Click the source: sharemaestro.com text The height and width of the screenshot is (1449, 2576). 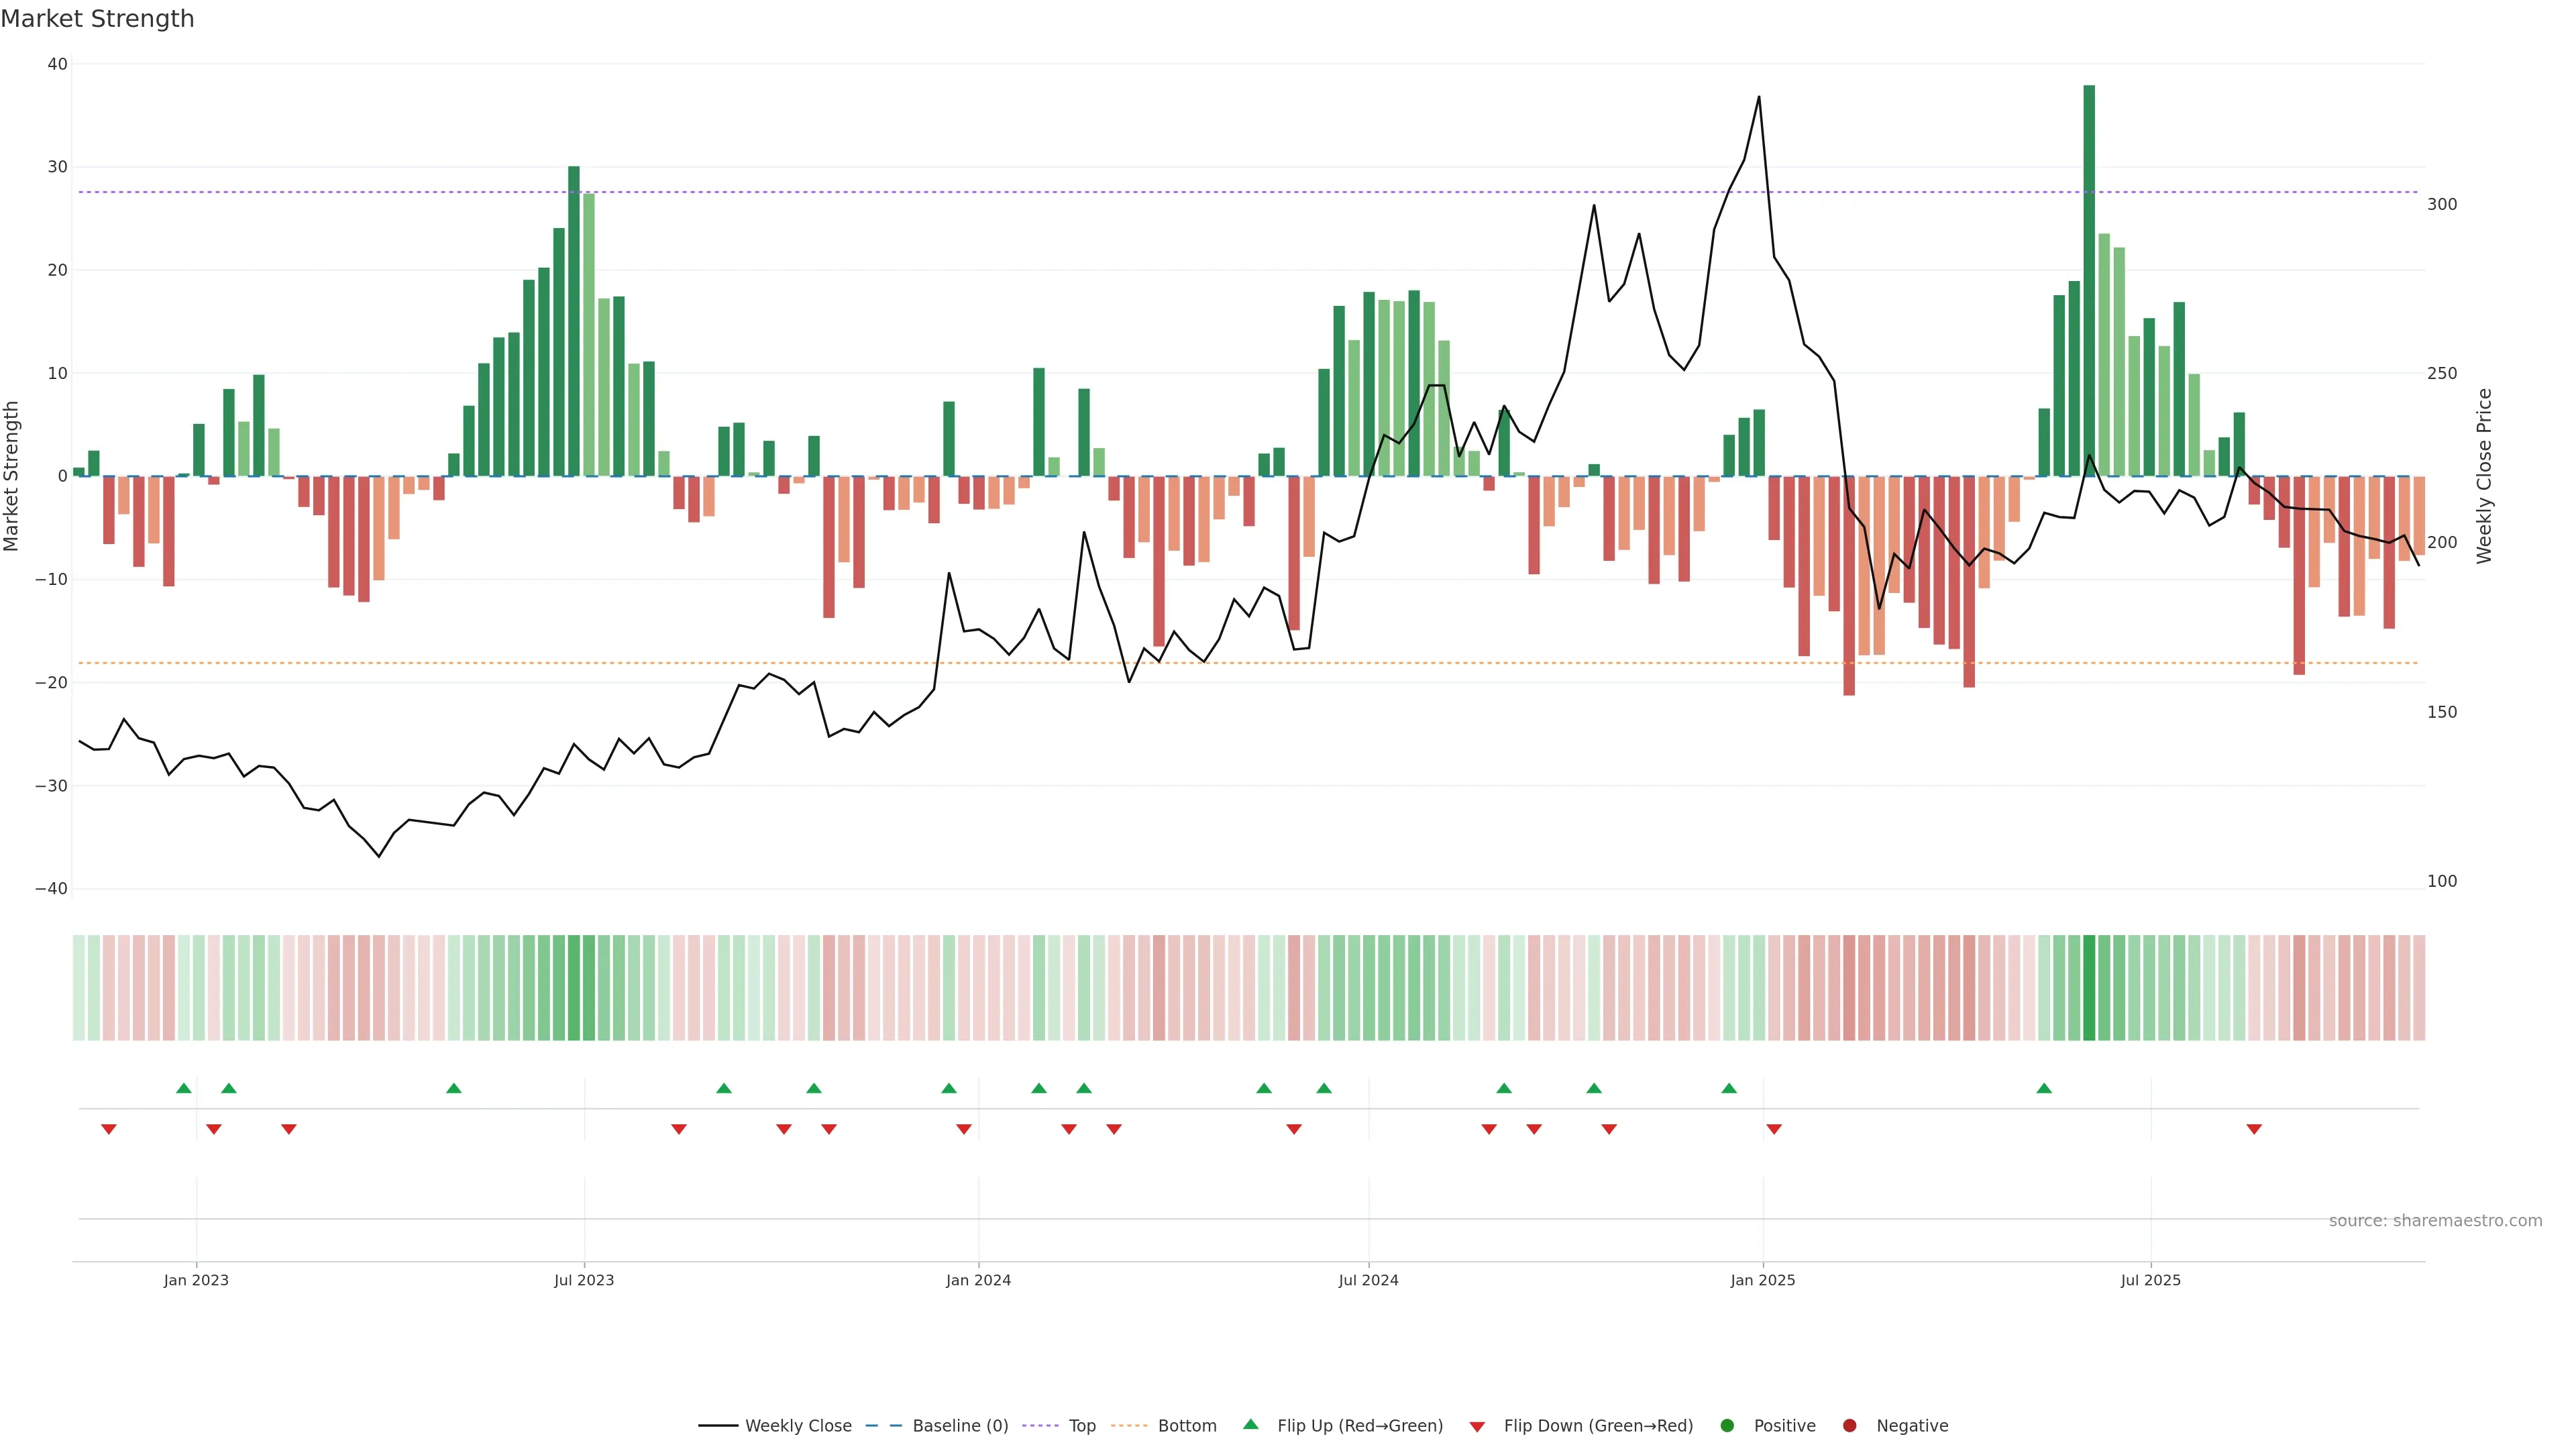click(x=2435, y=1220)
